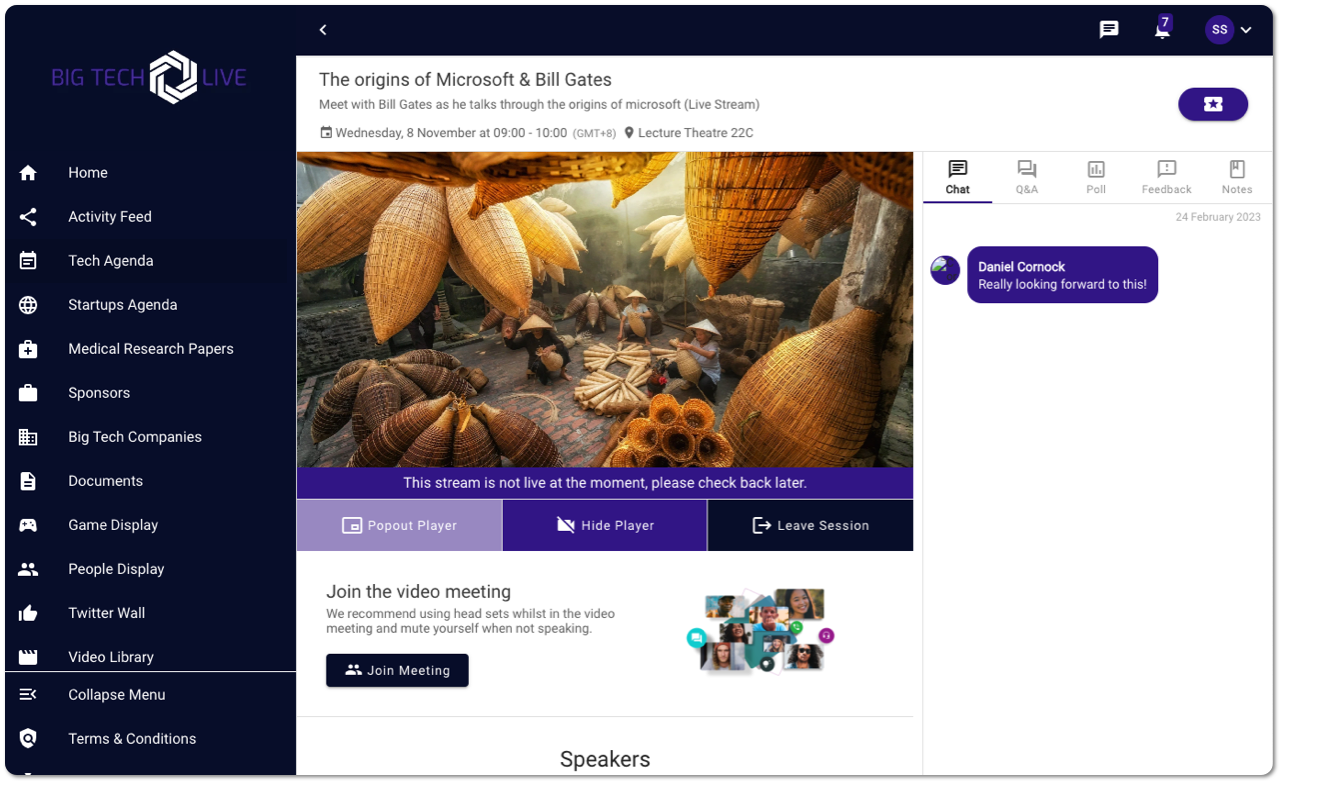Image resolution: width=1319 pixels, height=804 pixels.
Task: Switch to the Q&A tab
Action: coord(1027,177)
